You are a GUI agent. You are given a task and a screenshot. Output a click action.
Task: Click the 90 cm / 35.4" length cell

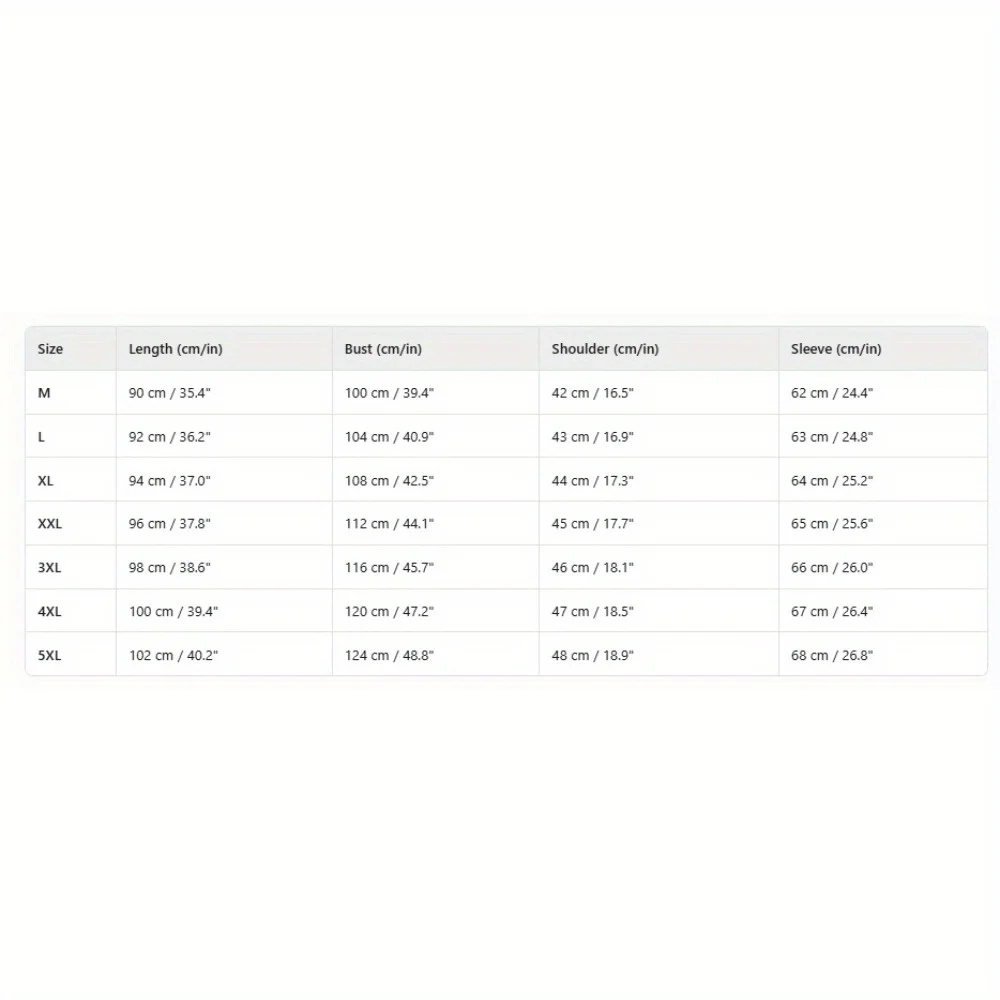coord(170,393)
